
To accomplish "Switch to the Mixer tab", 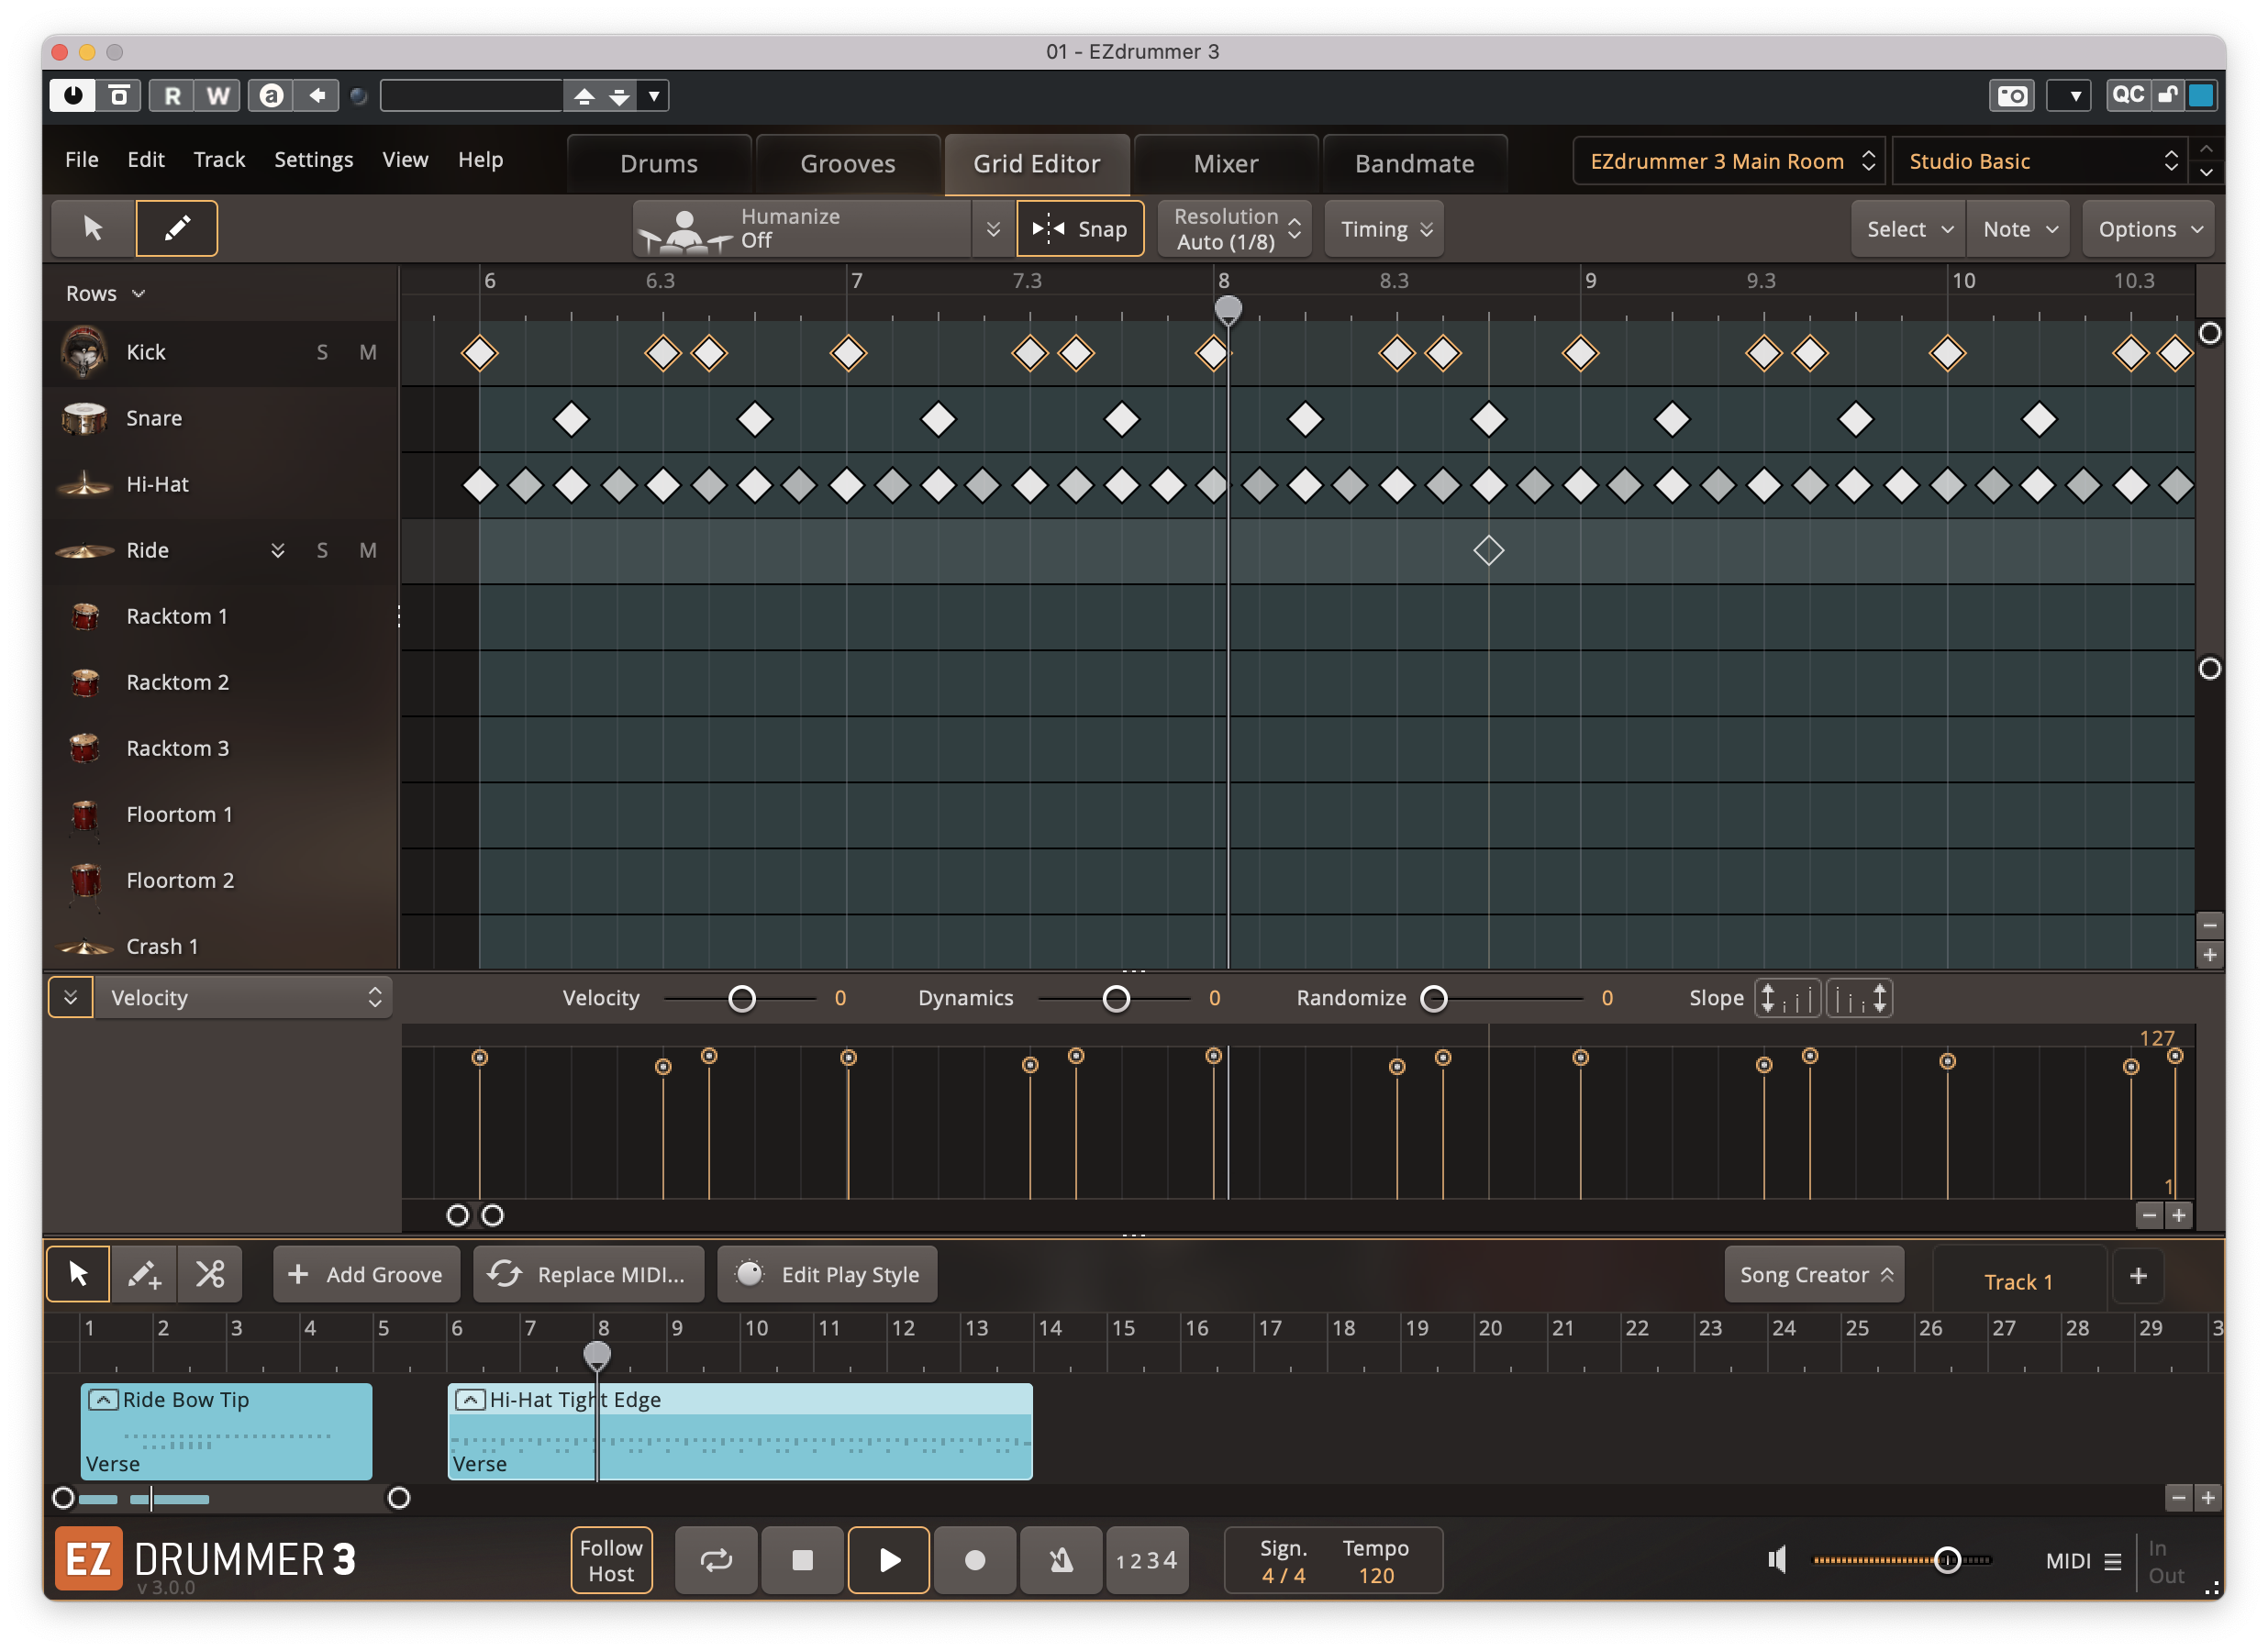I will pos(1225,163).
